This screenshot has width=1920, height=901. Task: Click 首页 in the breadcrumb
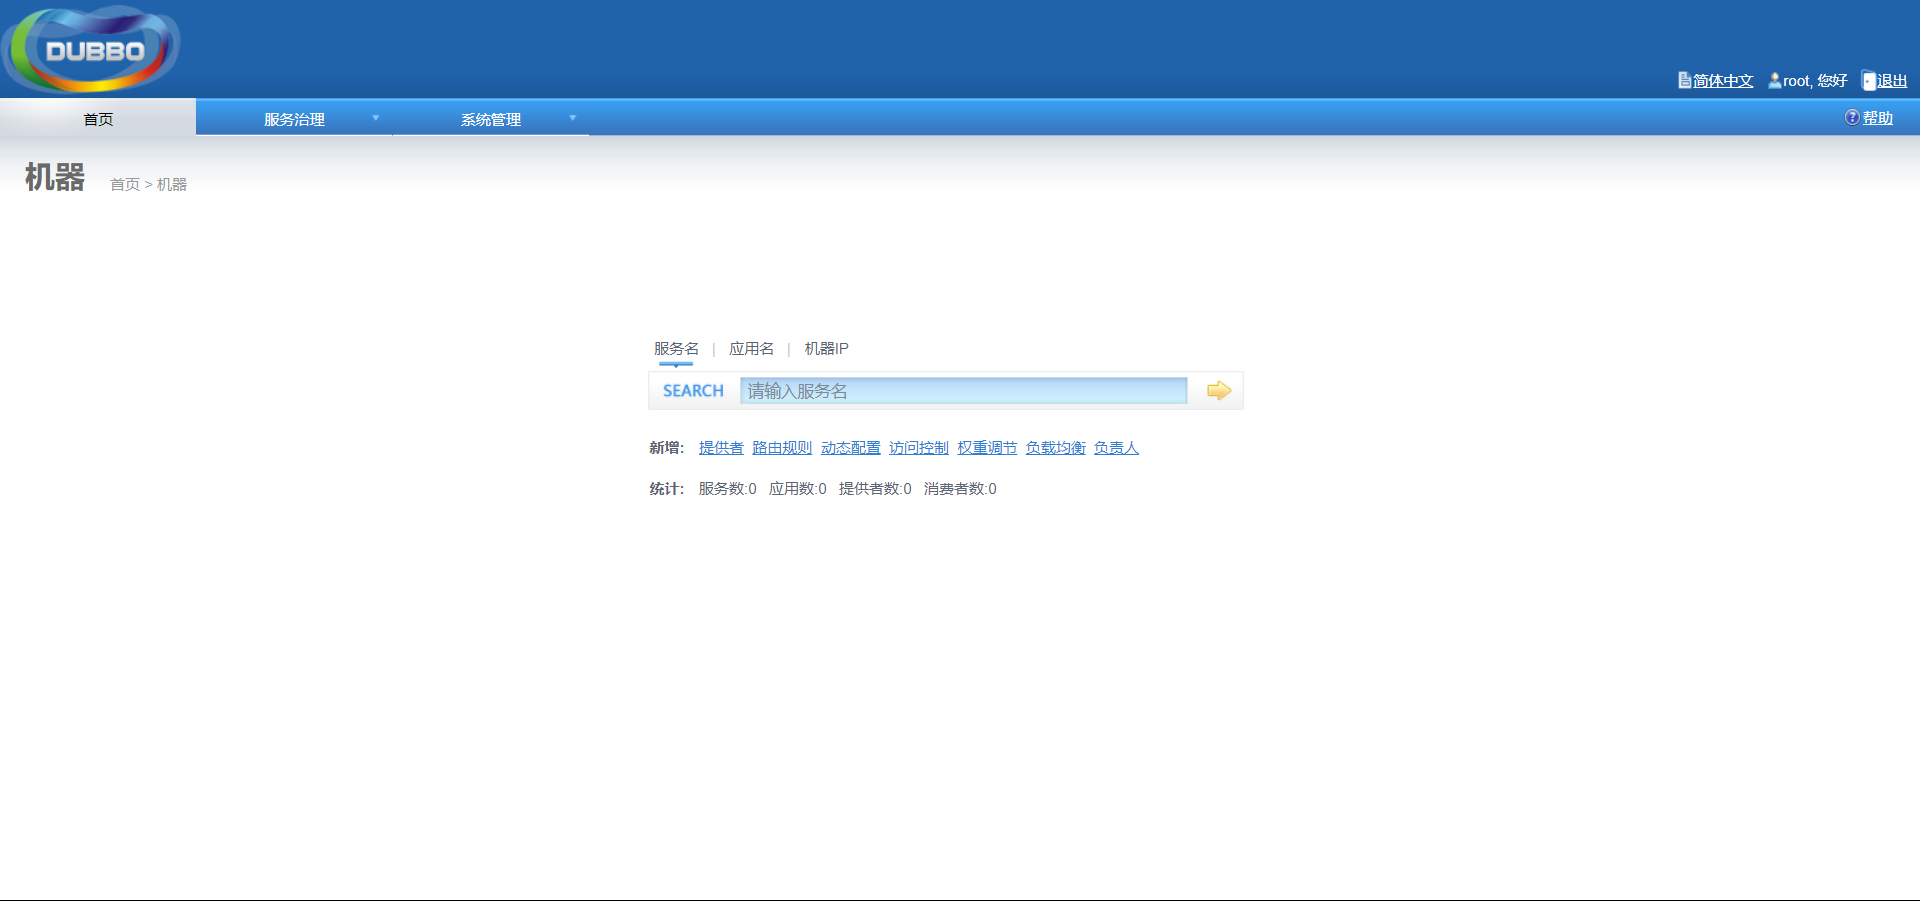click(124, 184)
